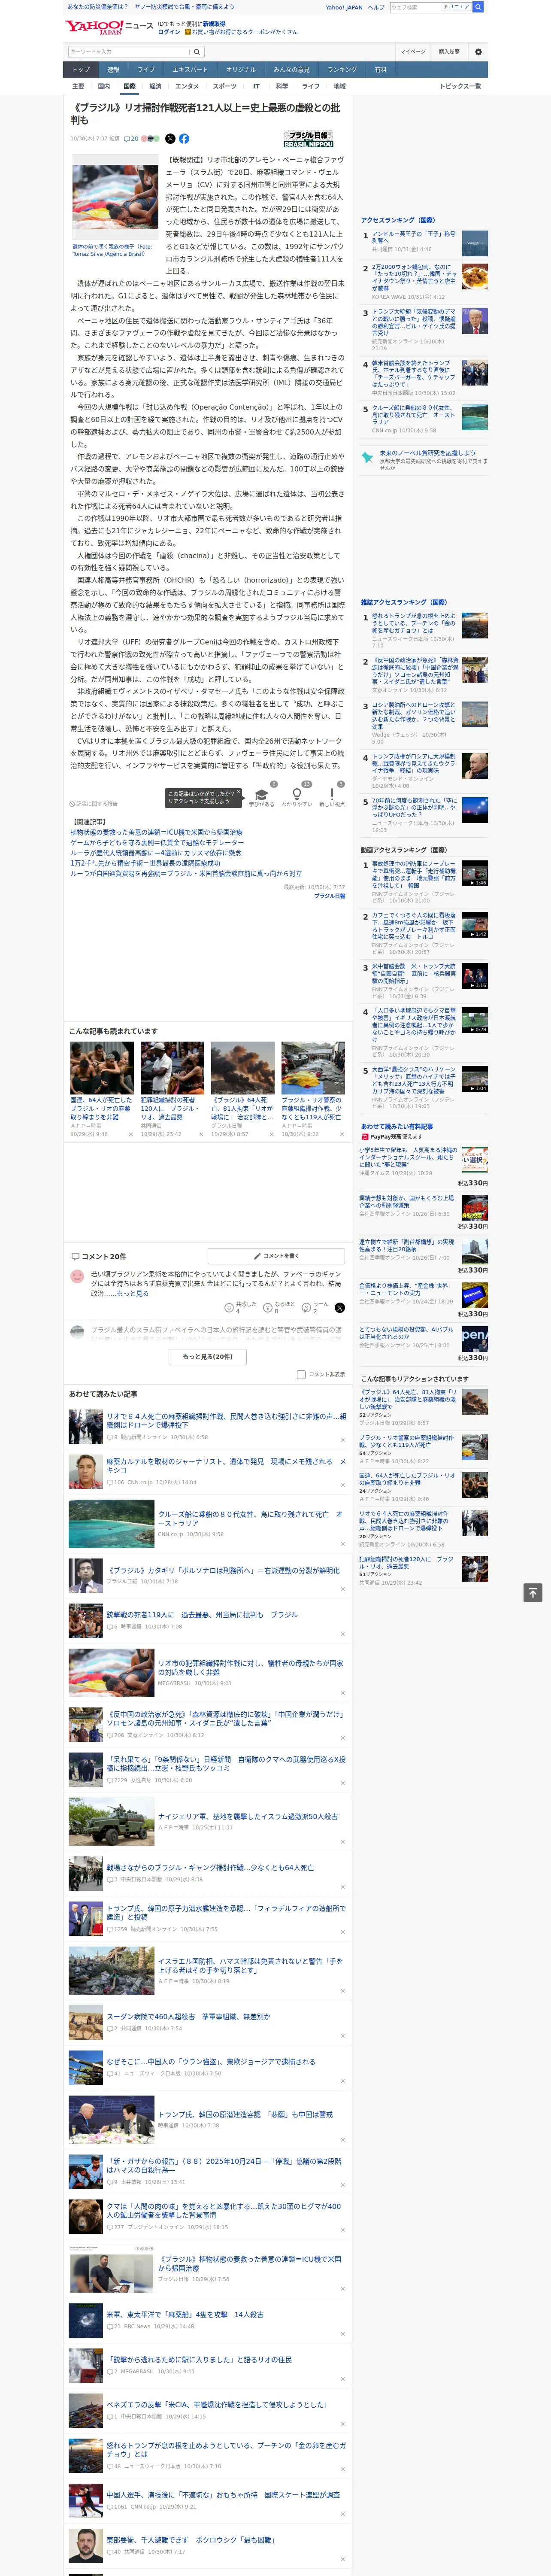Image resolution: width=551 pixels, height=2576 pixels.
Task: Click マイページ button
Action: pos(412,52)
